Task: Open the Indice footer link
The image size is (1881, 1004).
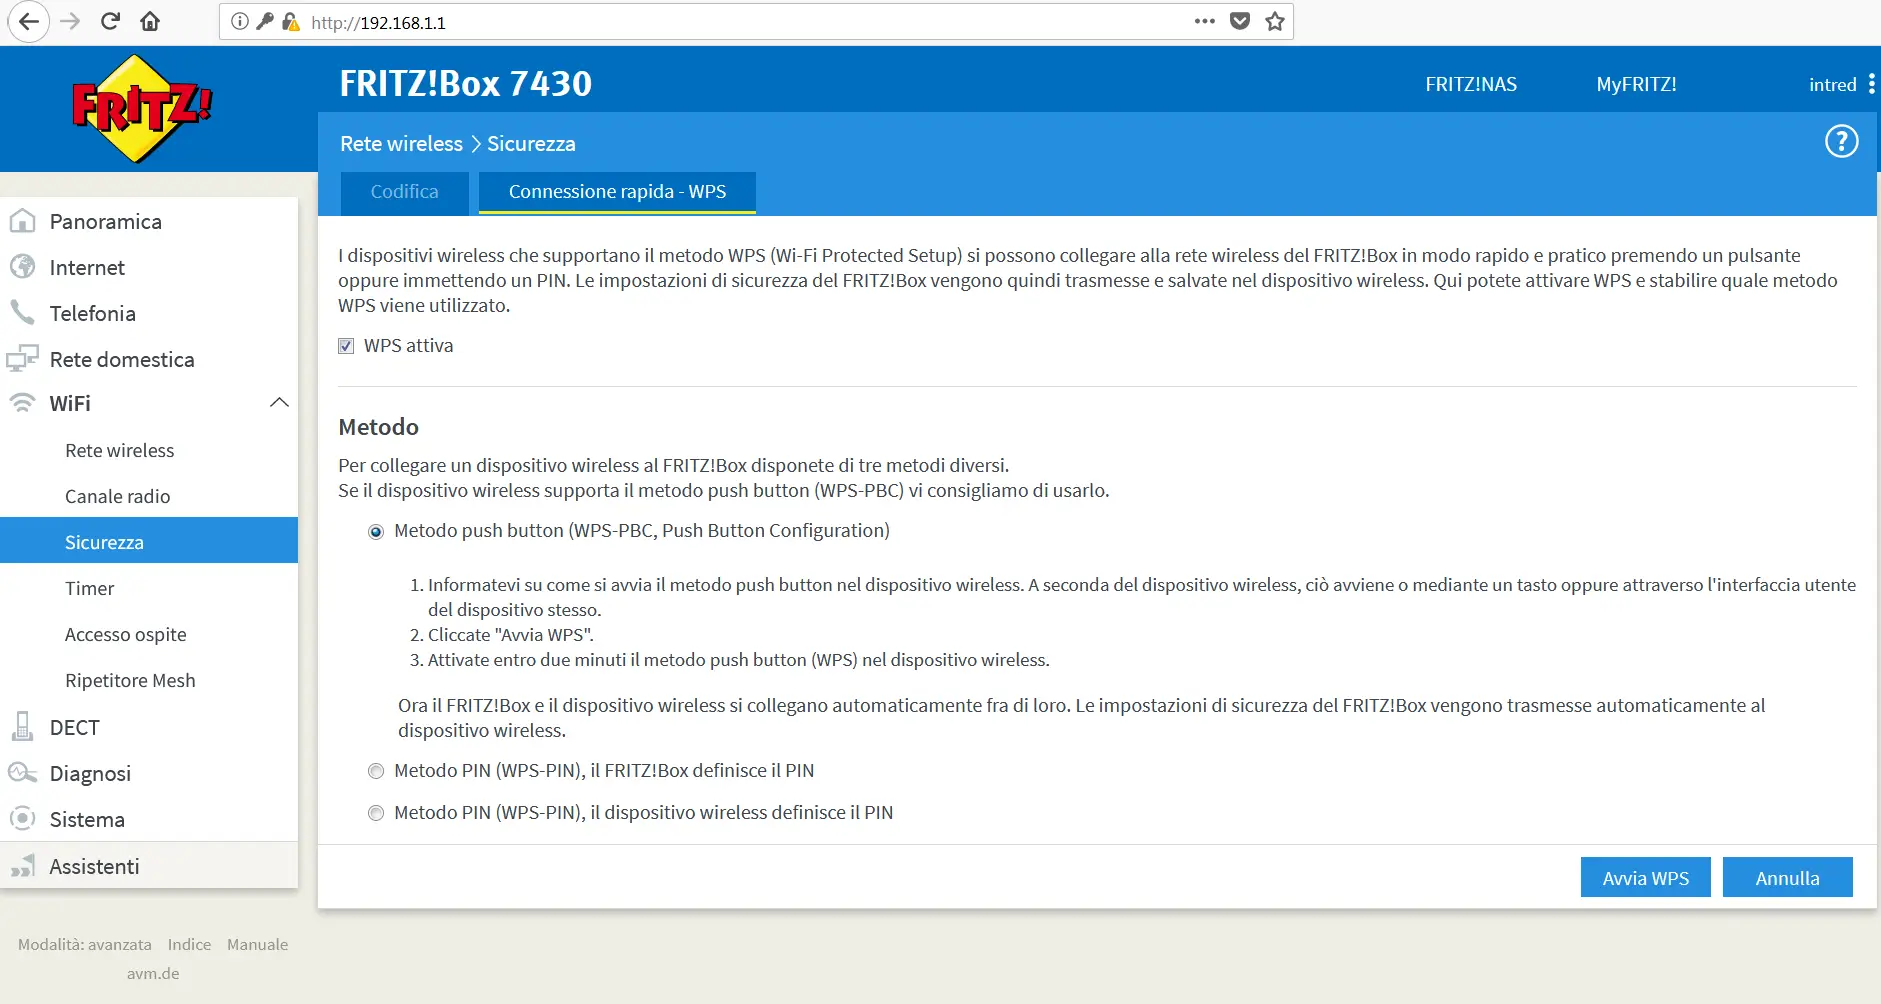Action: click(x=189, y=944)
